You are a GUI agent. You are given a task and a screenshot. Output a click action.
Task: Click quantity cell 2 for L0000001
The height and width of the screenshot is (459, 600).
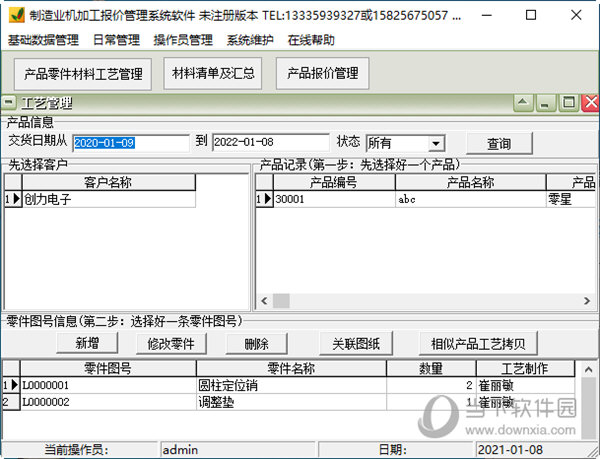431,385
